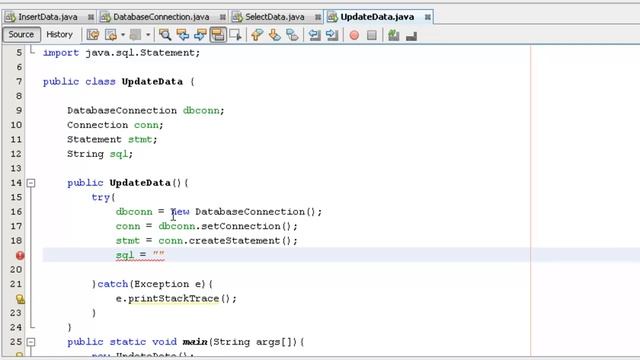Collapse the main method fold at line 25

click(31, 342)
